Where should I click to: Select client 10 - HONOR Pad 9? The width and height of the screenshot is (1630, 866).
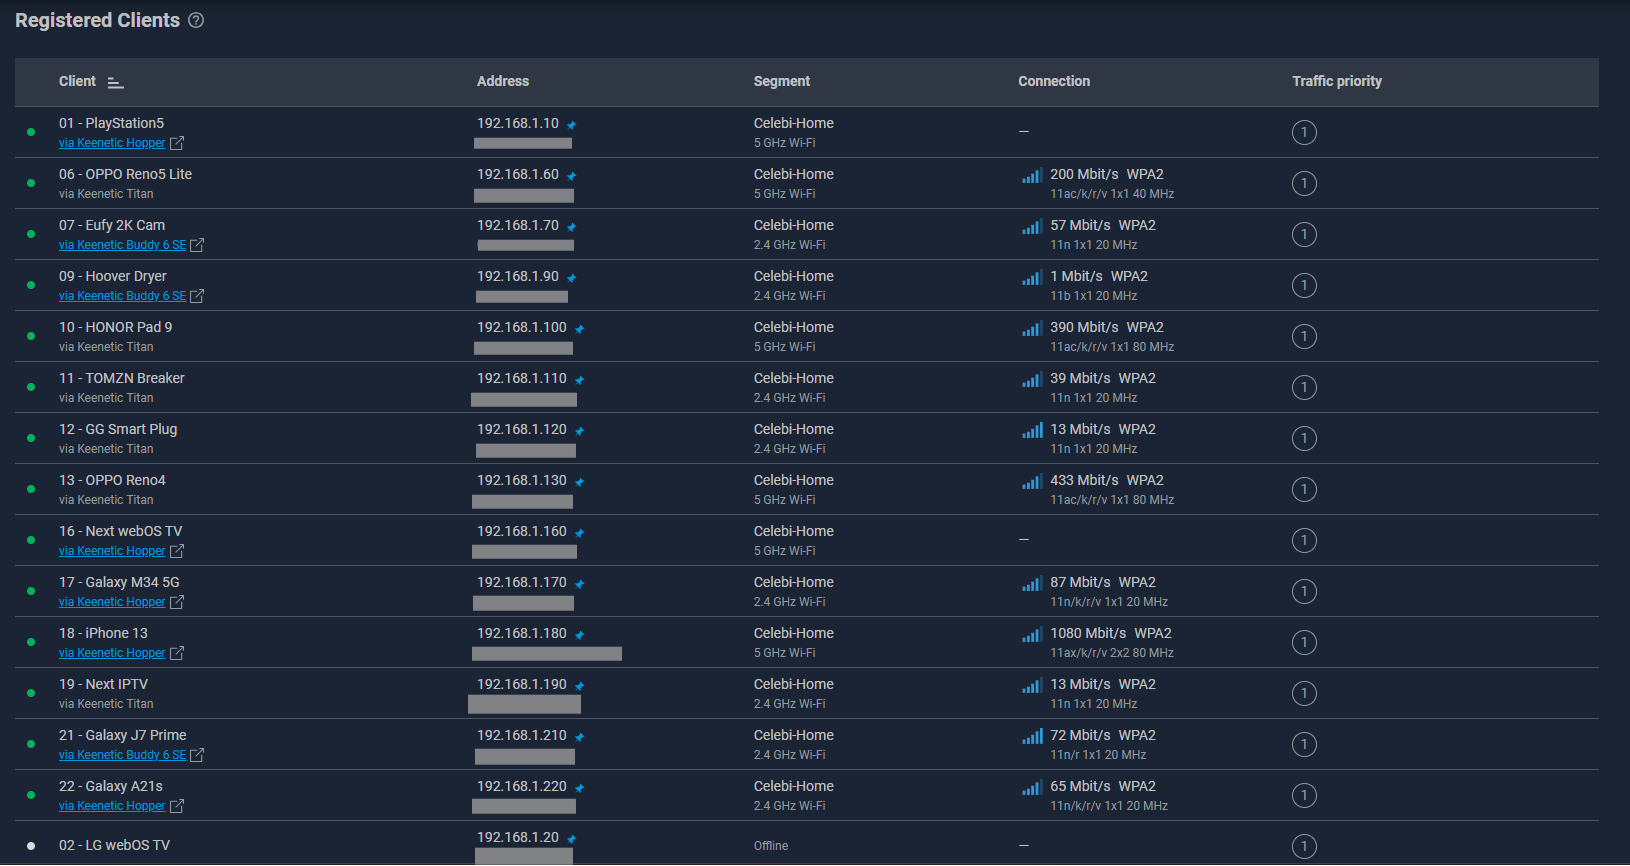tap(115, 327)
